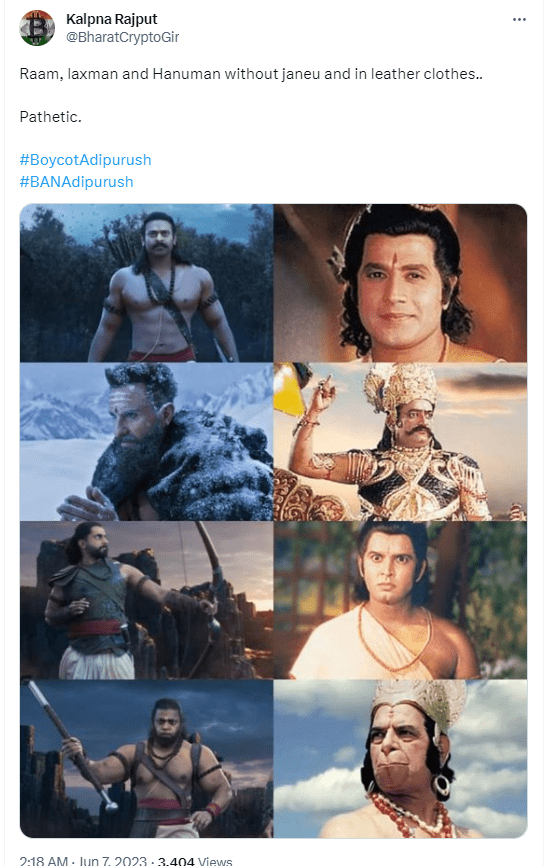The width and height of the screenshot is (552, 866).
Task: Click the 2:18 AM timestamp
Action: [44, 860]
